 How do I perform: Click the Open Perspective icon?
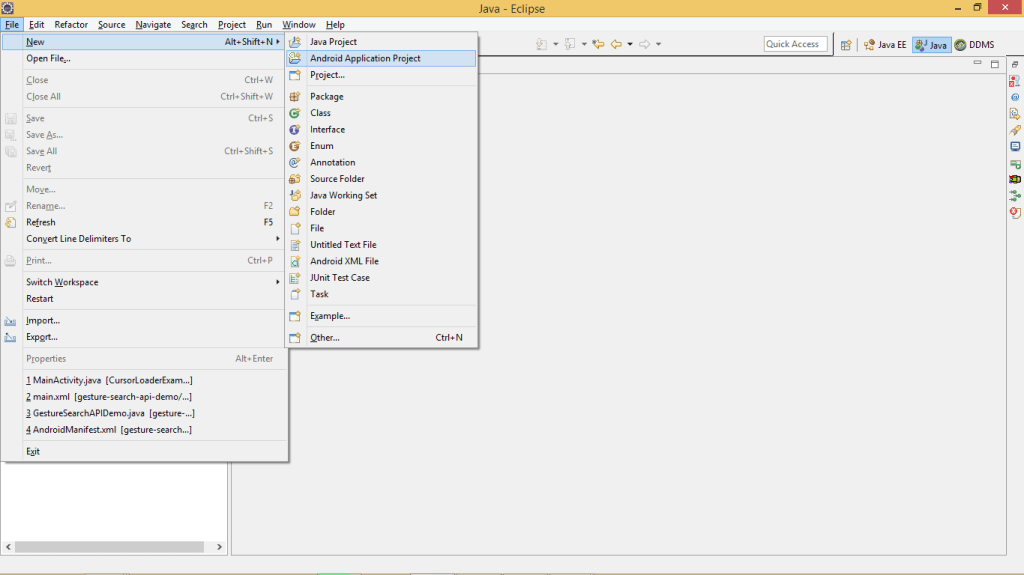pos(846,44)
